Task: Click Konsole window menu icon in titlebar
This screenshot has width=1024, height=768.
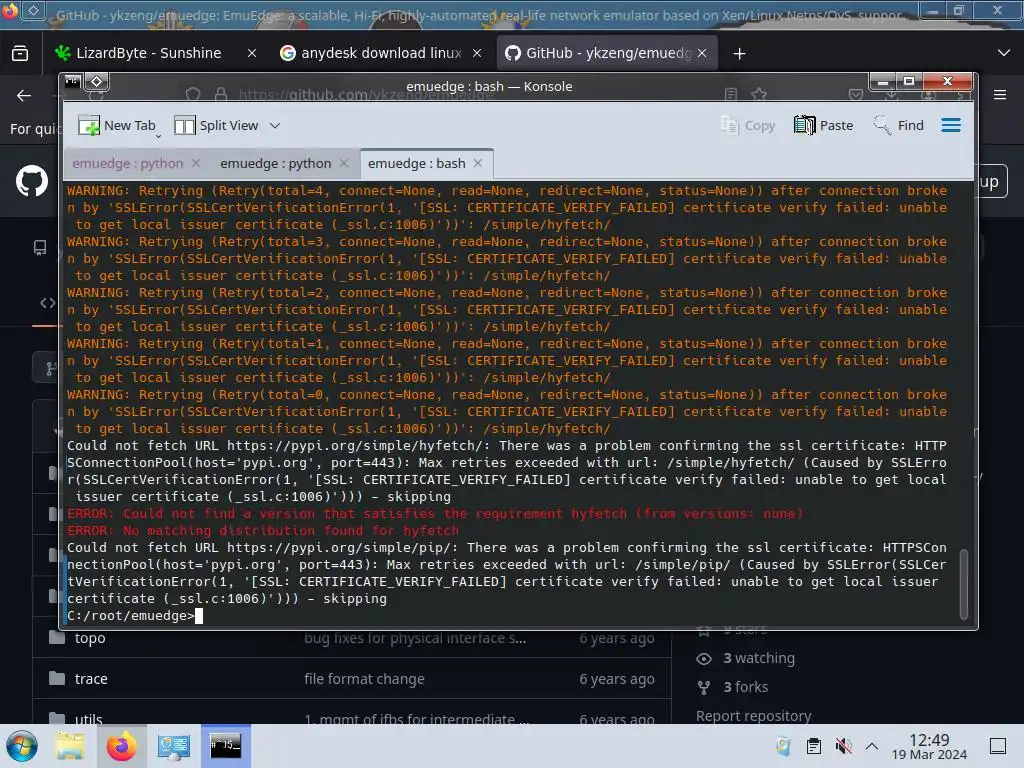Action: [x=72, y=82]
